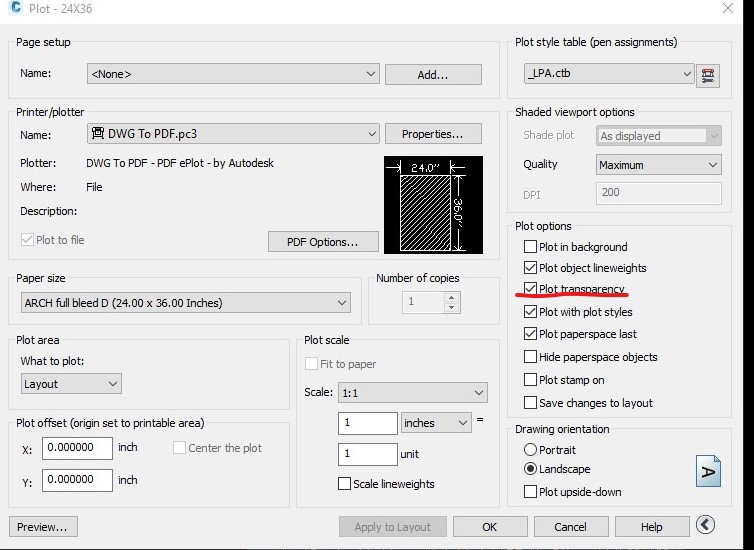Viewport: 754px width, 550px height.
Task: Click the Fit to paper checkbox
Action: 312,364
